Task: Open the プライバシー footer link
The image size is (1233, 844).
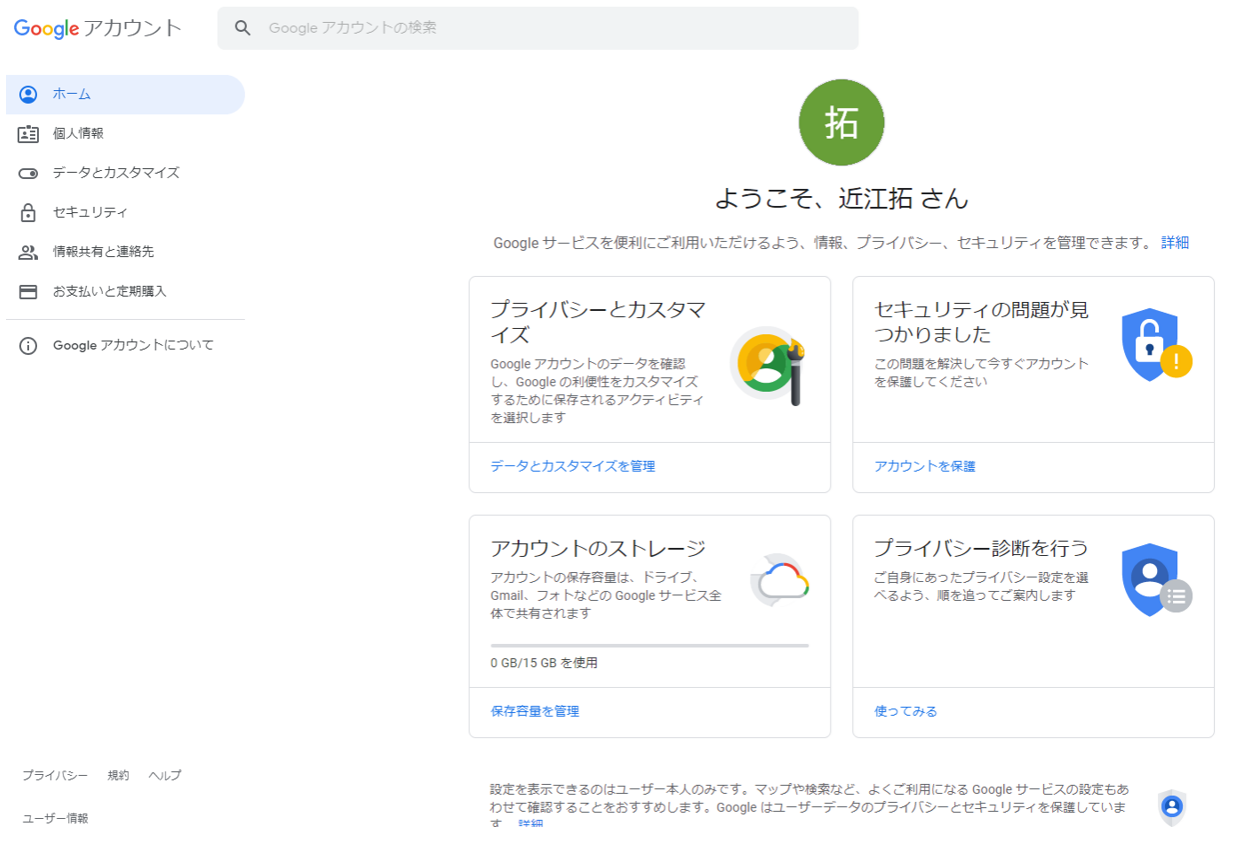Action: click(x=55, y=776)
